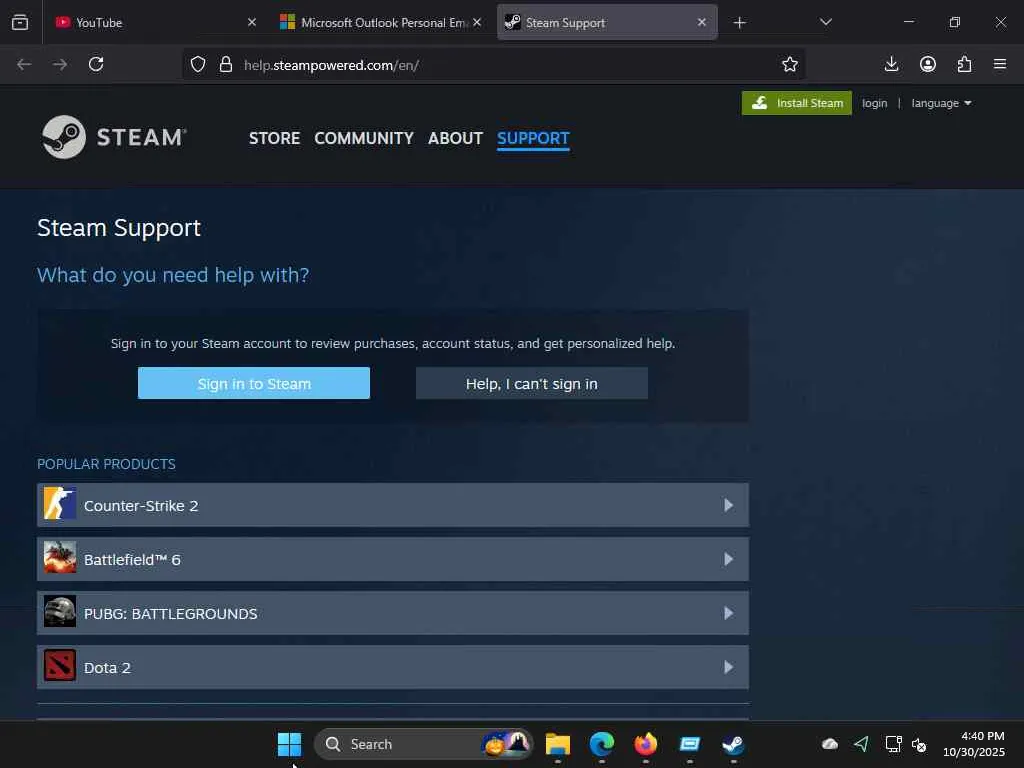Screen dimensions: 1024x768
Task: View site security via the padlock icon
Action: [226, 64]
